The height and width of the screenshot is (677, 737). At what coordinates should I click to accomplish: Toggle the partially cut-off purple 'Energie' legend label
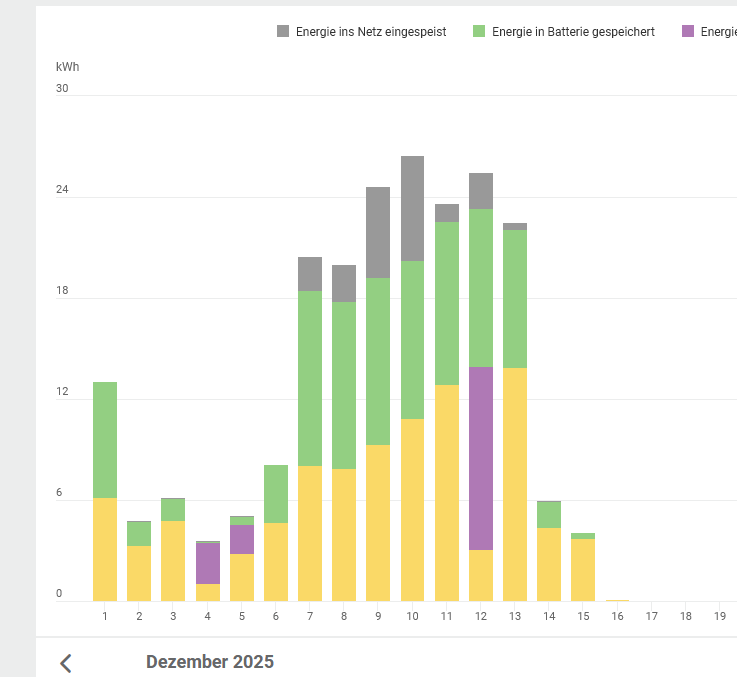718,32
